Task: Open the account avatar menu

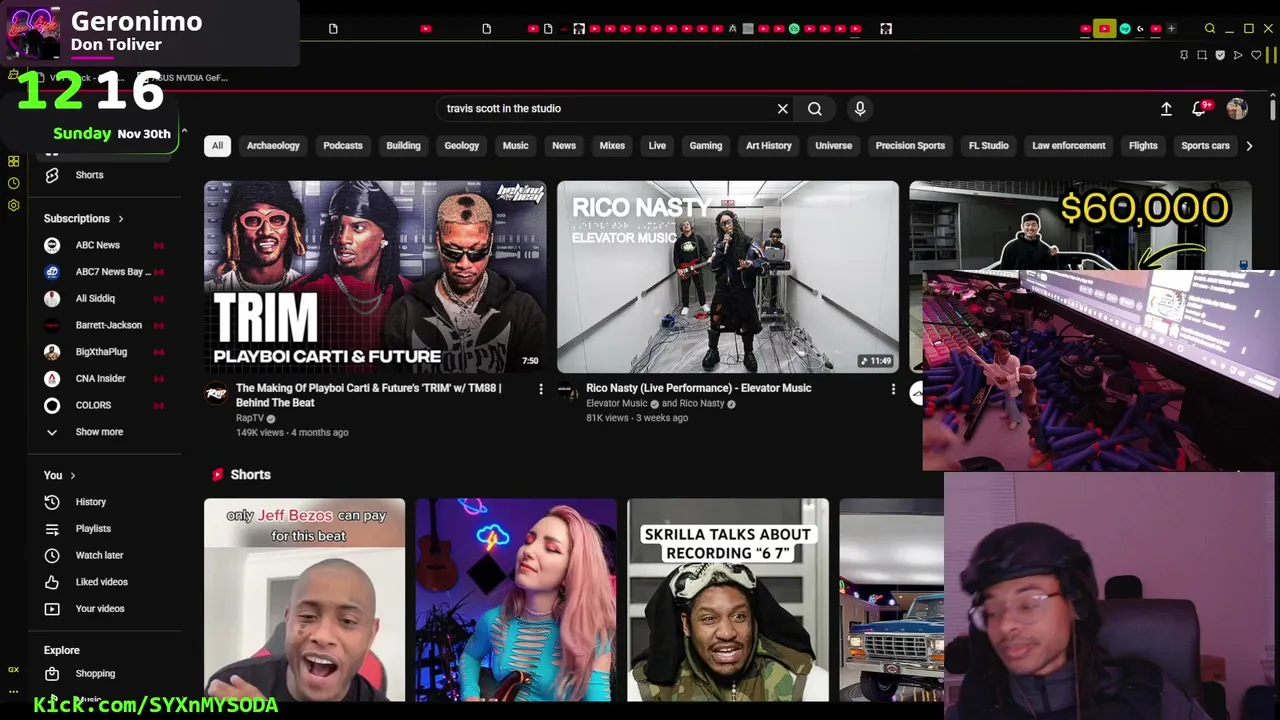Action: 1237,109
